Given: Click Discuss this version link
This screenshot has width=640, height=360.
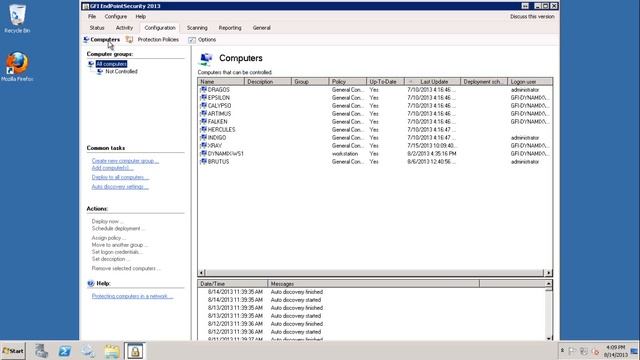Looking at the screenshot, I should pos(532,17).
